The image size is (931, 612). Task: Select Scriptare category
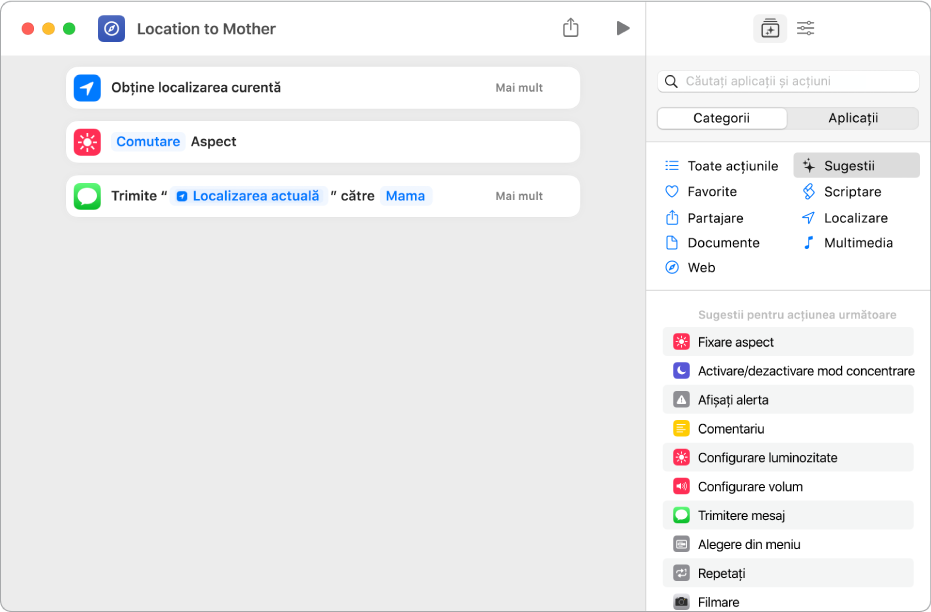(x=852, y=192)
